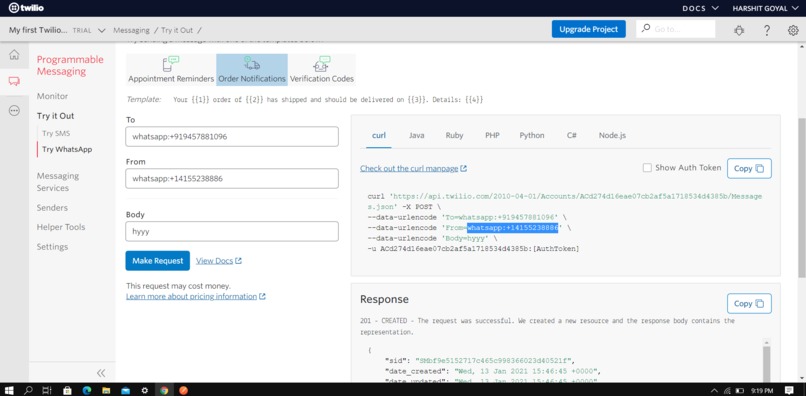Open Learn more about pricing information link
The image size is (806, 396).
196,296
